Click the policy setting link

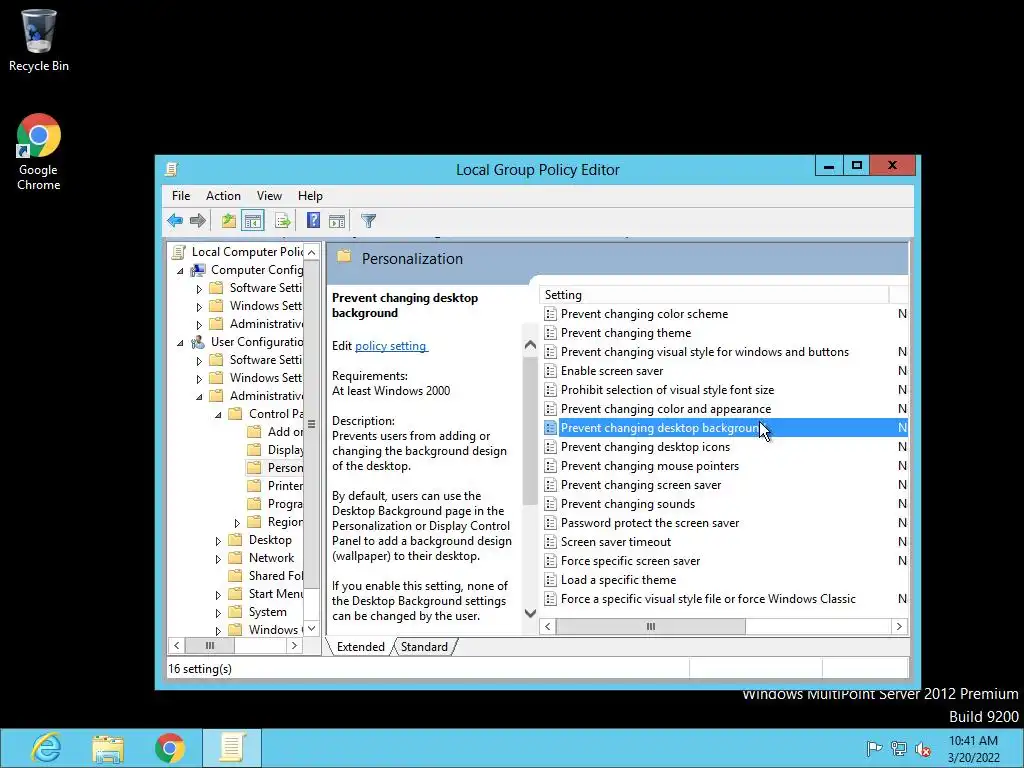click(391, 346)
